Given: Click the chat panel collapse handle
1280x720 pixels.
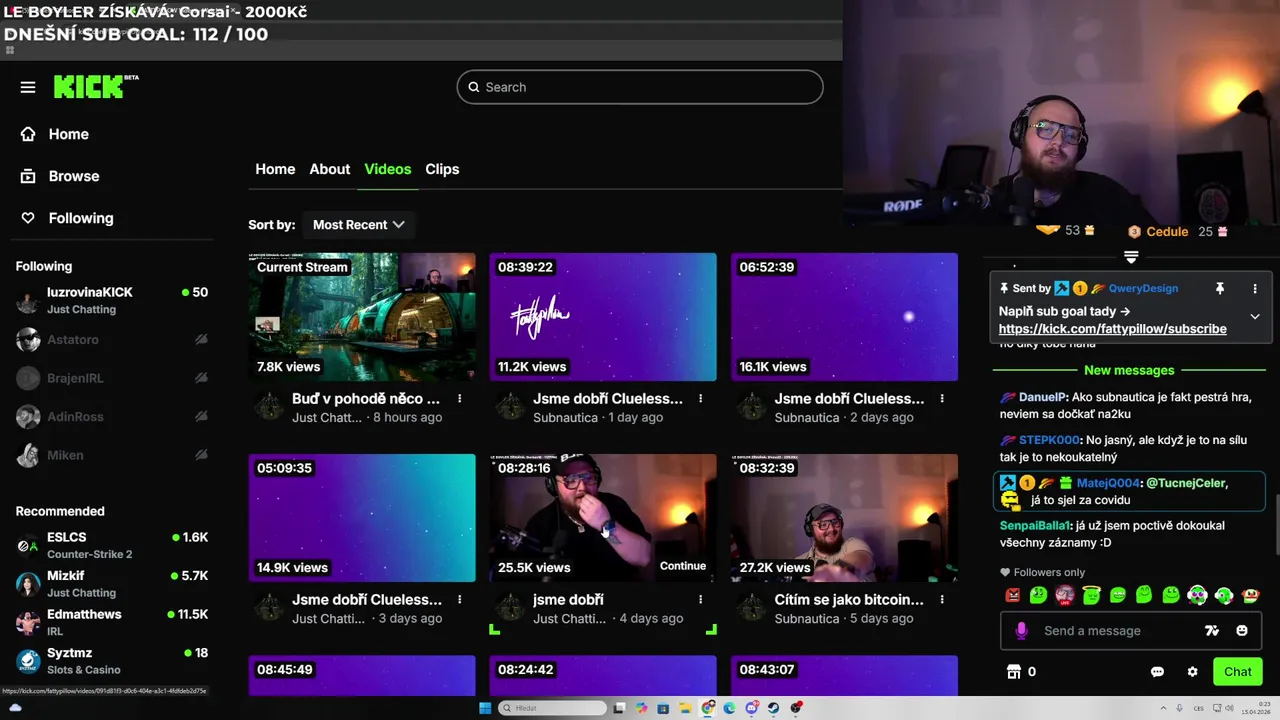Looking at the screenshot, I should pyautogui.click(x=1131, y=257).
